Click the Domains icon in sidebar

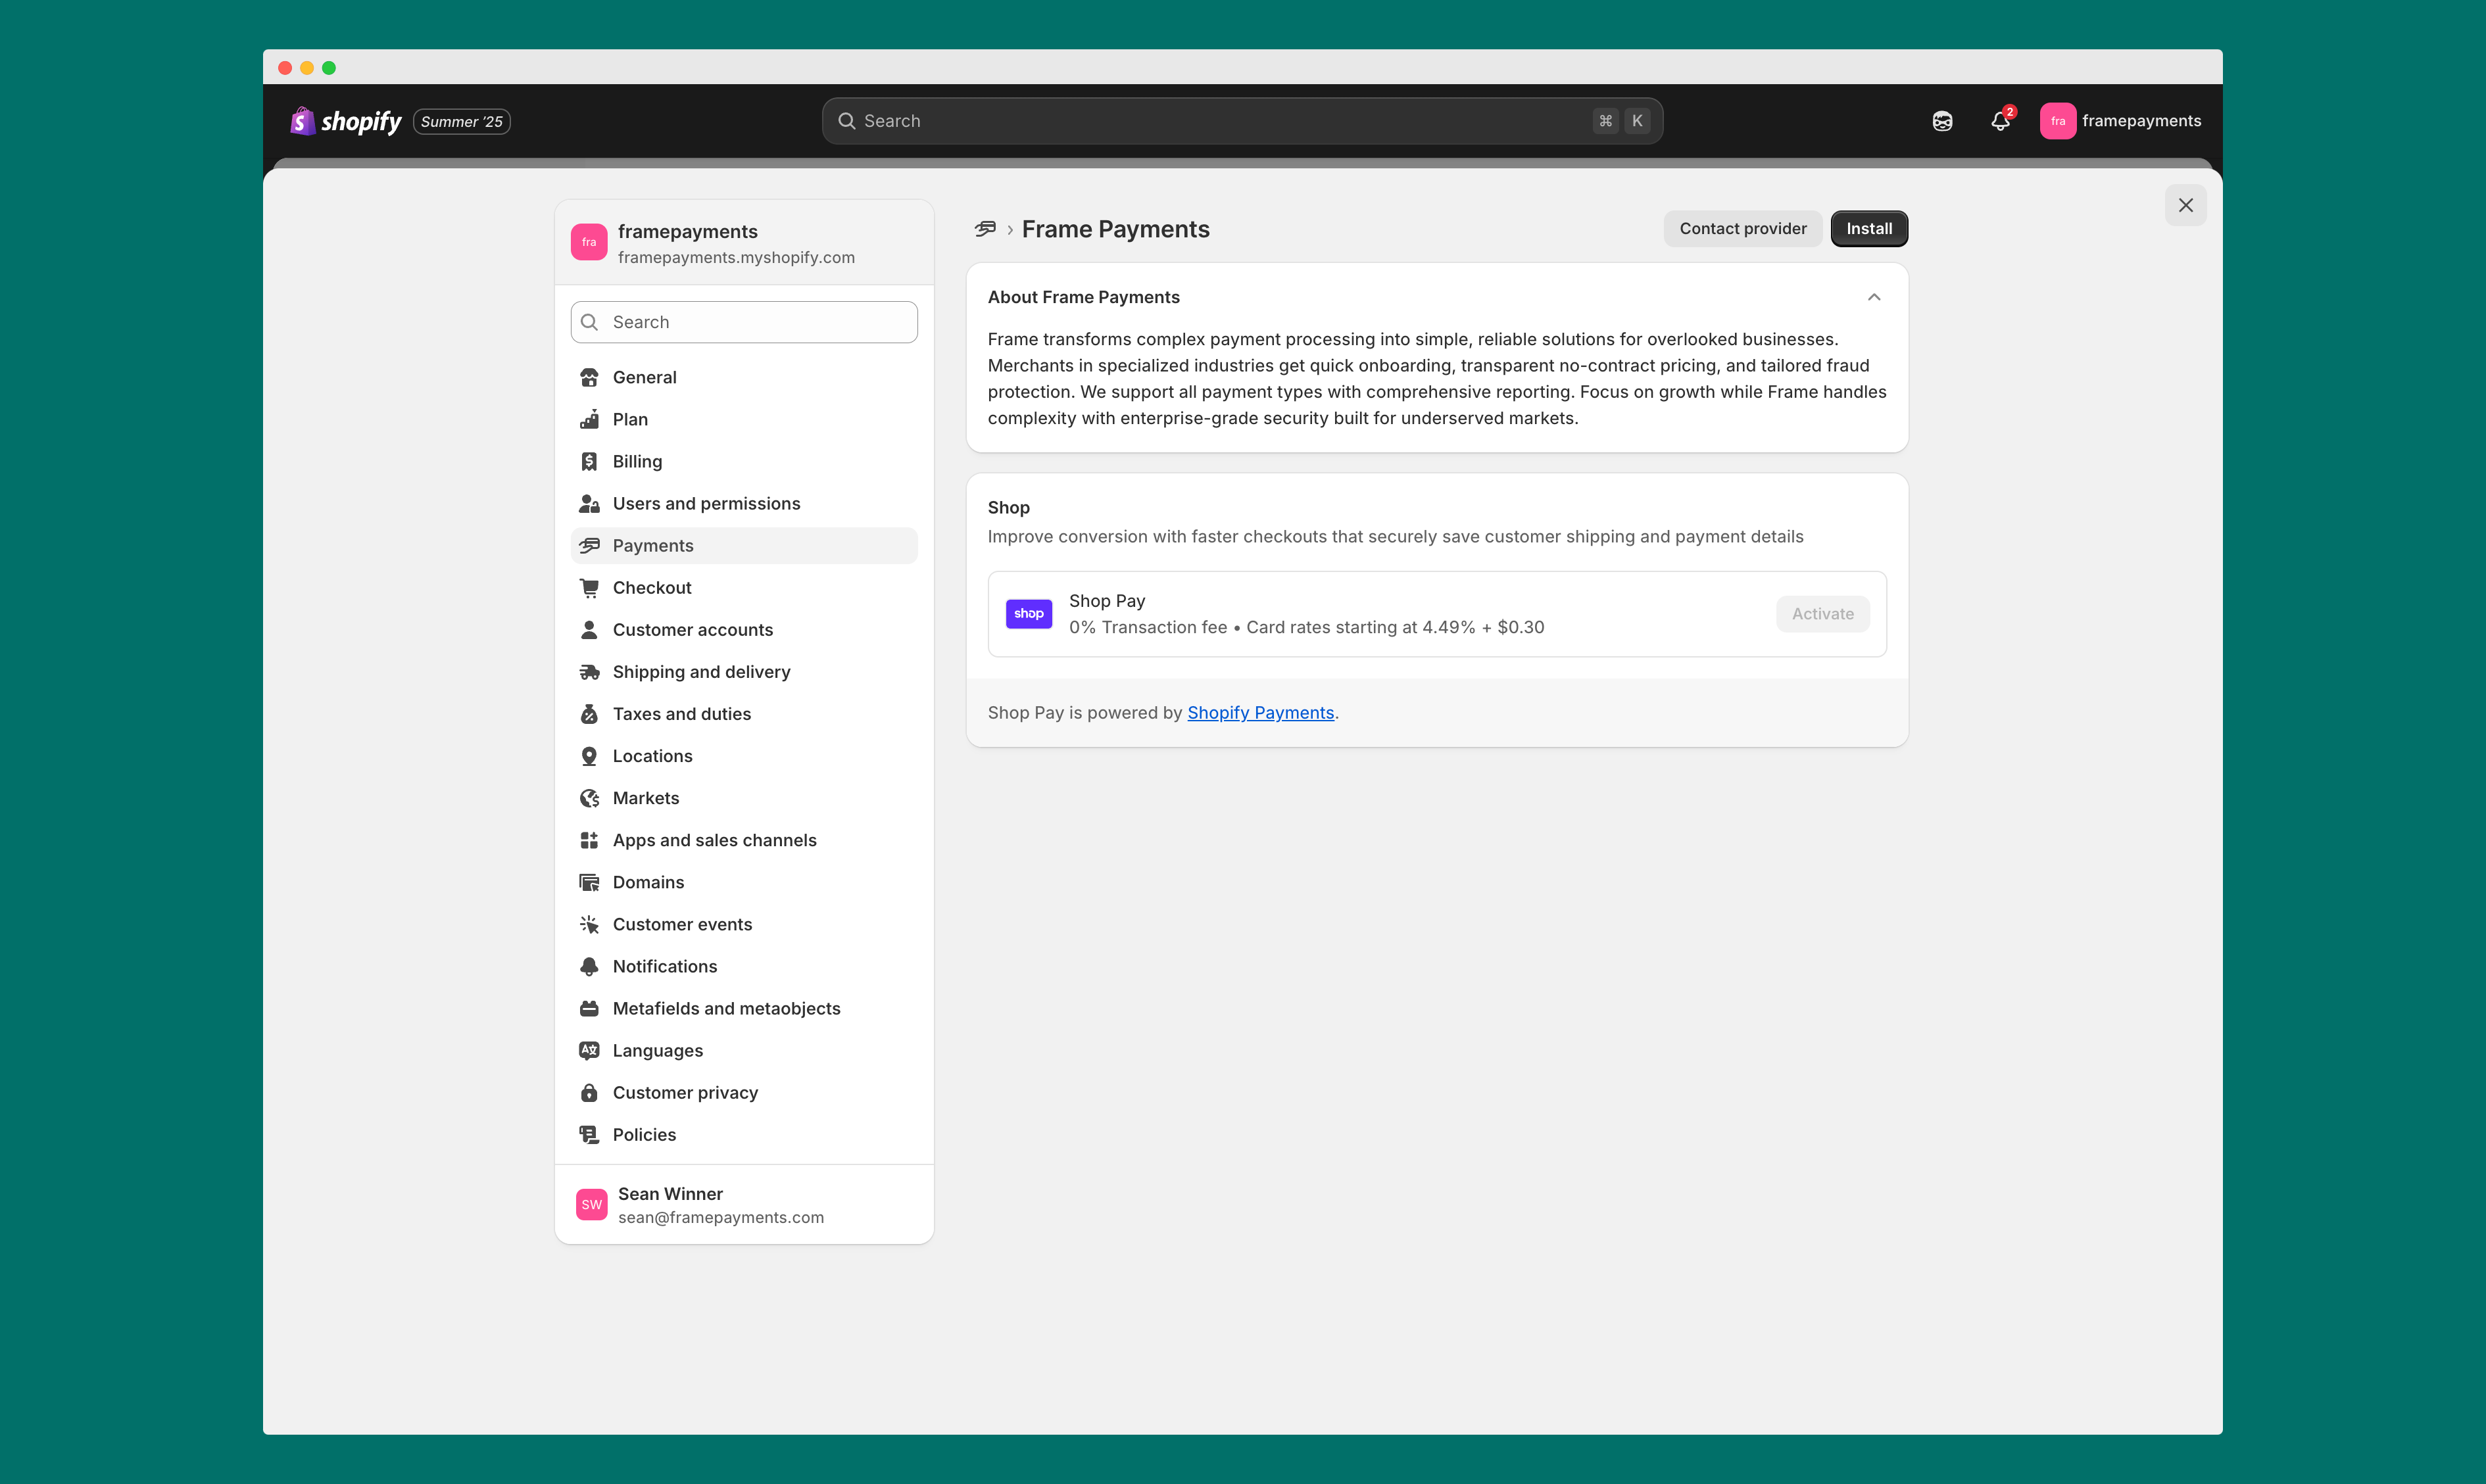point(589,882)
